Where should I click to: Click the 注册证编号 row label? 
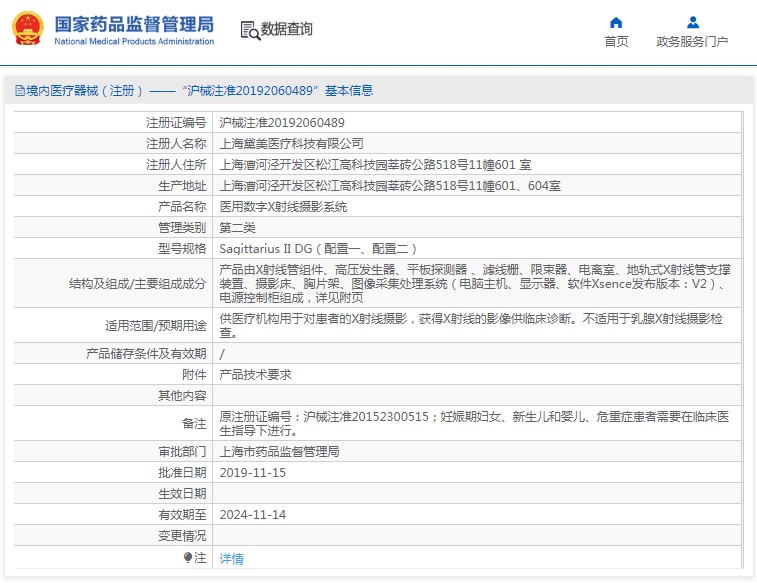pyautogui.click(x=176, y=123)
